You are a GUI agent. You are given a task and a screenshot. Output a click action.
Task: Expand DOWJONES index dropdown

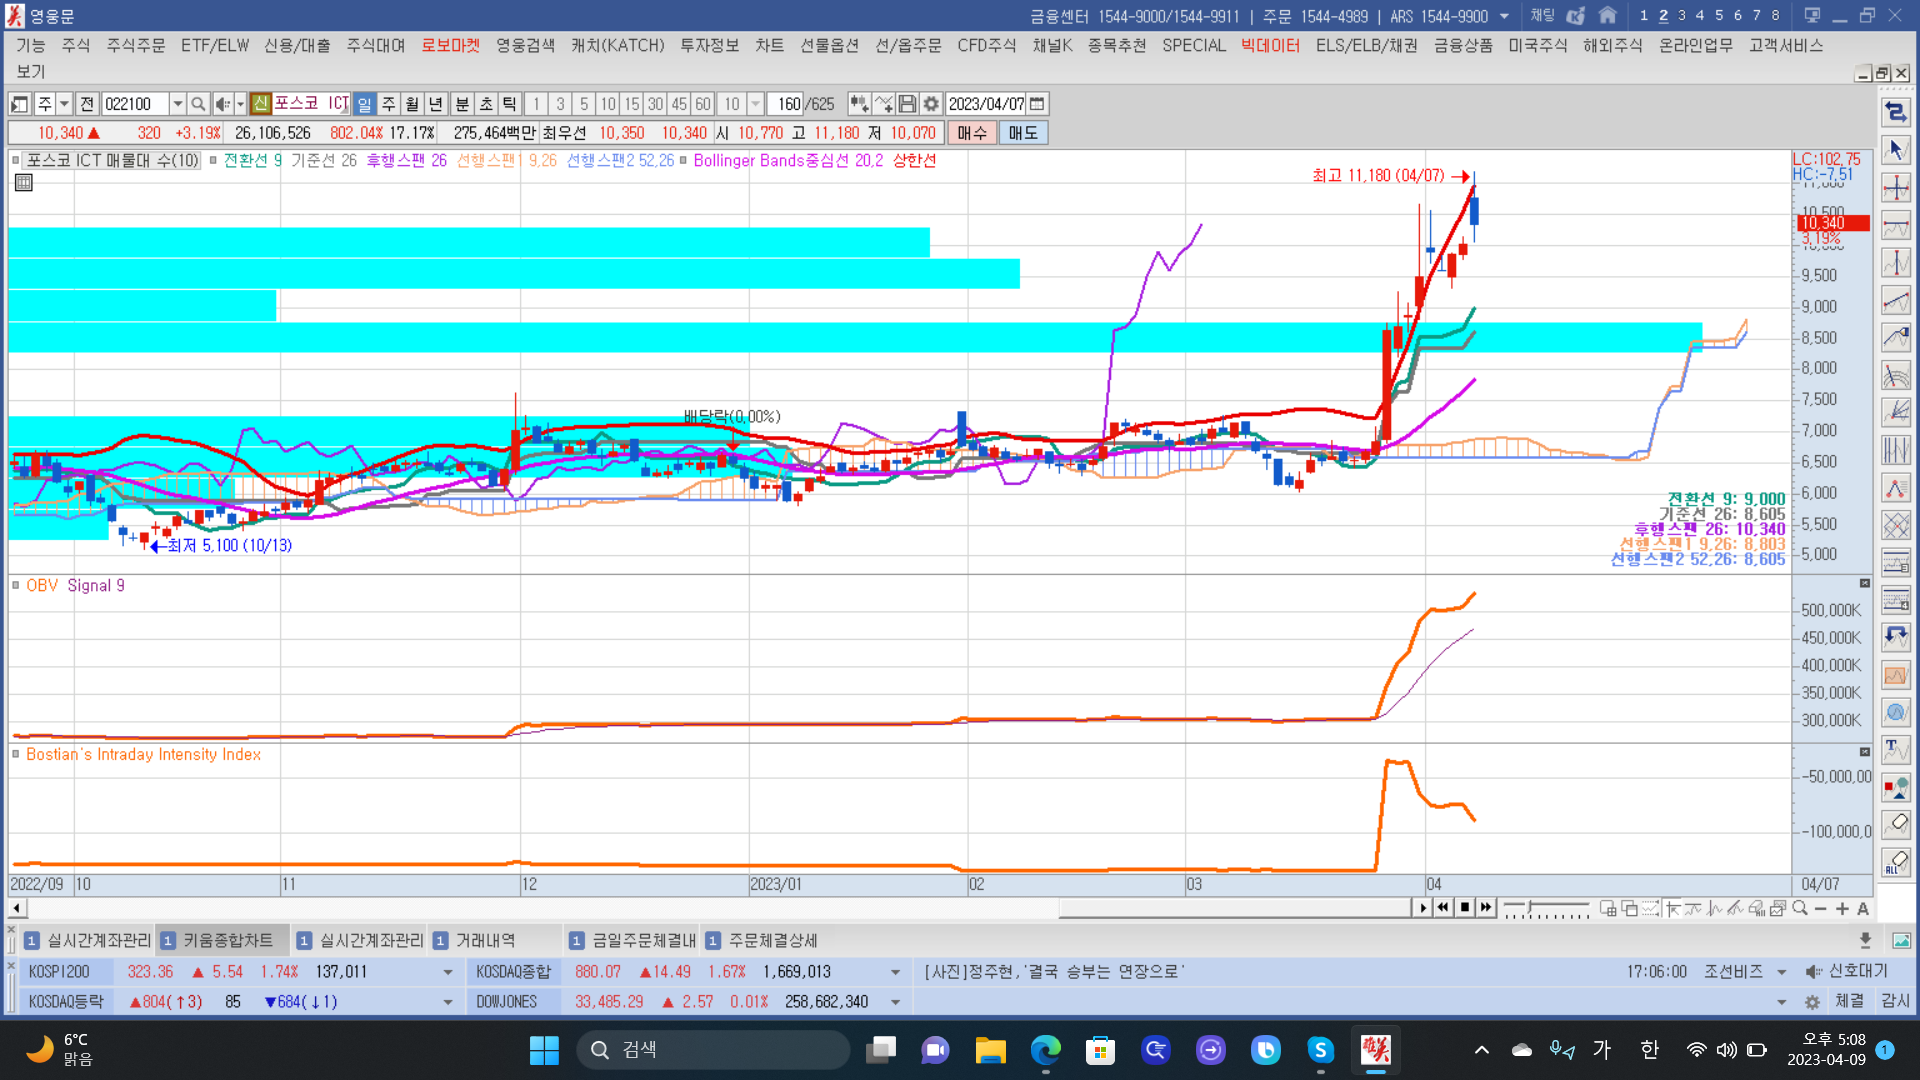pyautogui.click(x=895, y=1002)
